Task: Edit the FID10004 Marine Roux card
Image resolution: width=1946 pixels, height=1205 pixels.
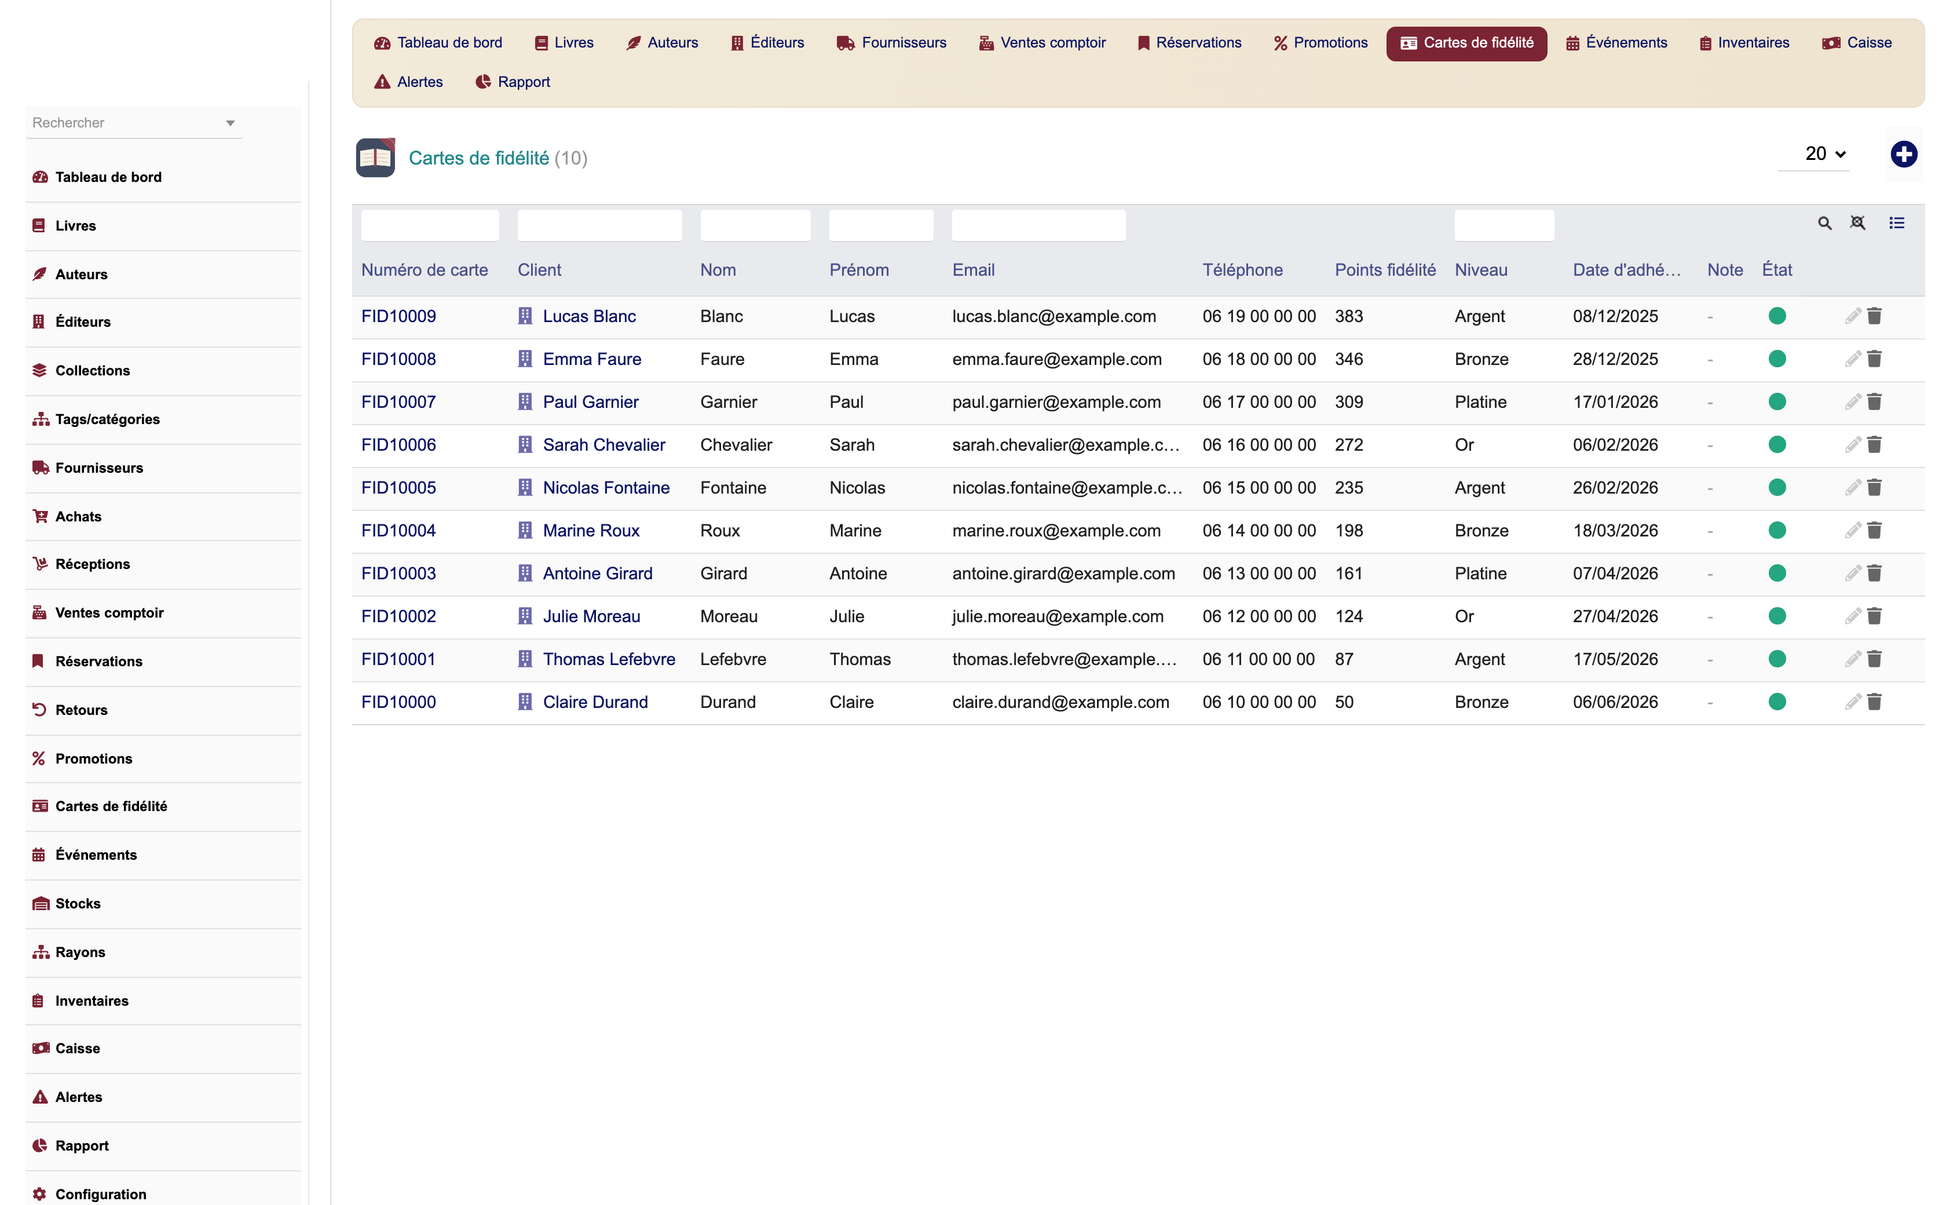Action: click(1852, 531)
